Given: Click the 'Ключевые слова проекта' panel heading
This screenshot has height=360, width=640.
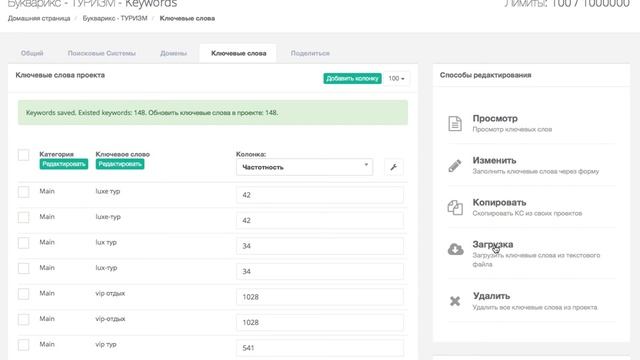Looking at the screenshot, I should 60,75.
